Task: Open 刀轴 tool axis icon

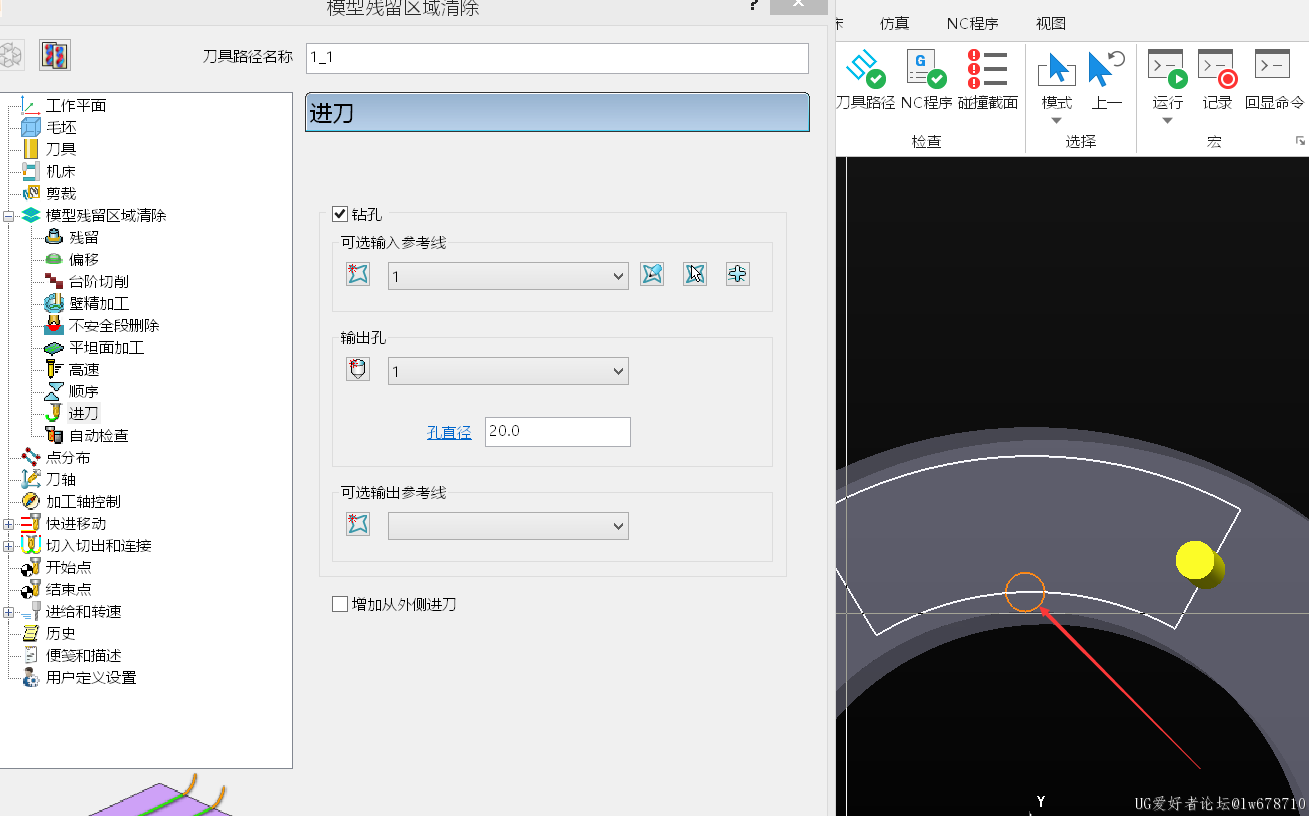Action: point(31,479)
